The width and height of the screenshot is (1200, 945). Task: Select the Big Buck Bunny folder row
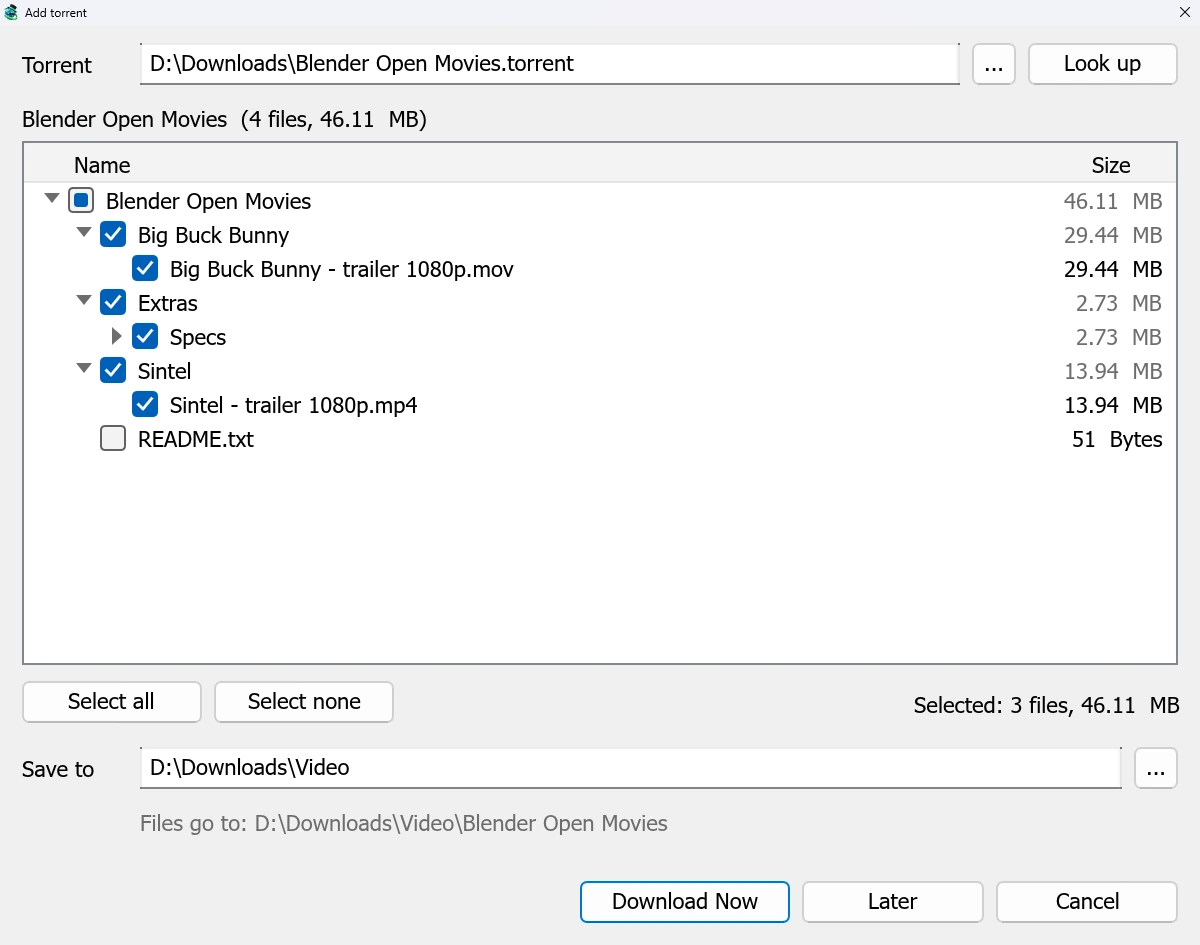(x=599, y=235)
